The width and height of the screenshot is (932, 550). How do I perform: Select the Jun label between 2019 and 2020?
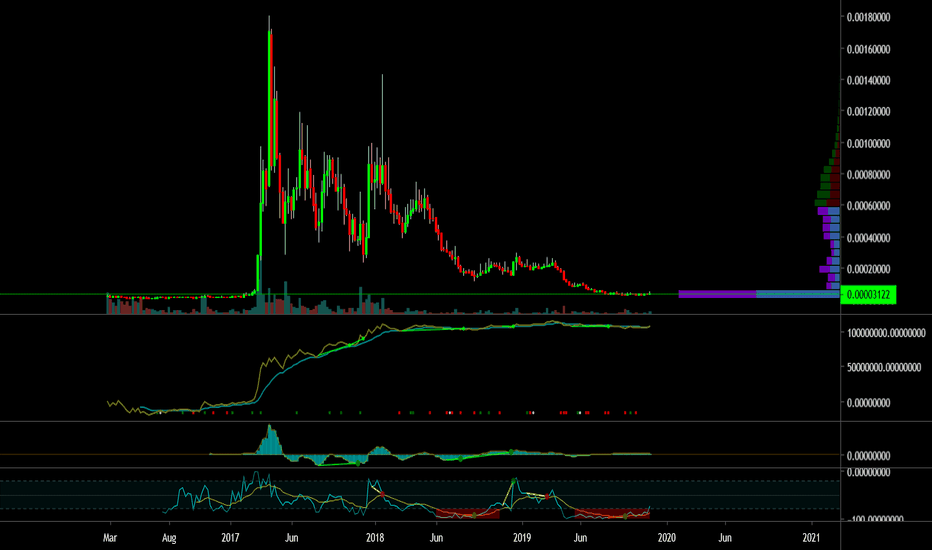(x=580, y=538)
